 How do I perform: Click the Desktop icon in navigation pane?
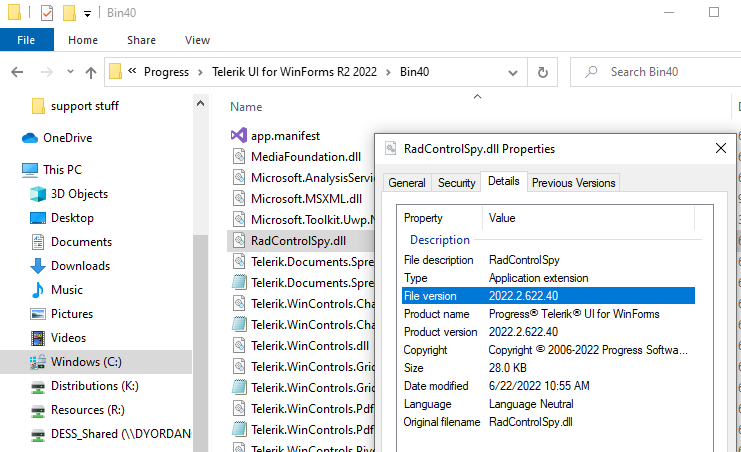[38, 218]
